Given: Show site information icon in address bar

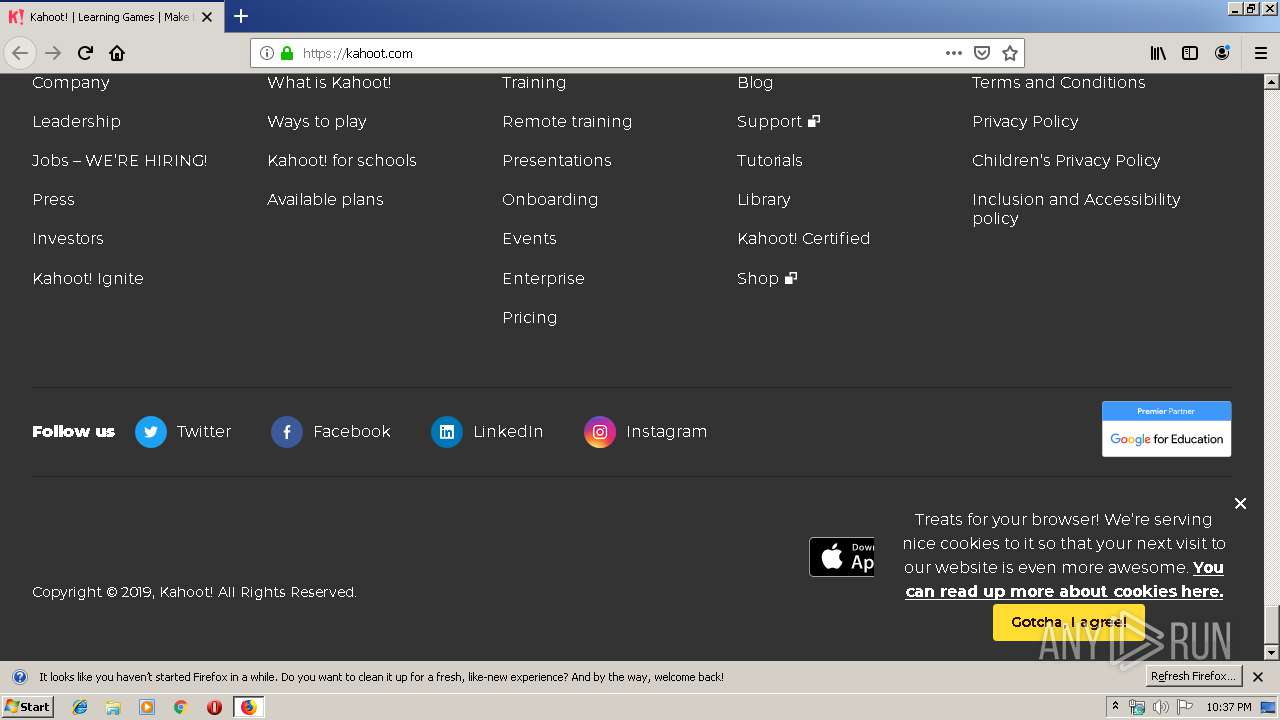Looking at the screenshot, I should [267, 53].
